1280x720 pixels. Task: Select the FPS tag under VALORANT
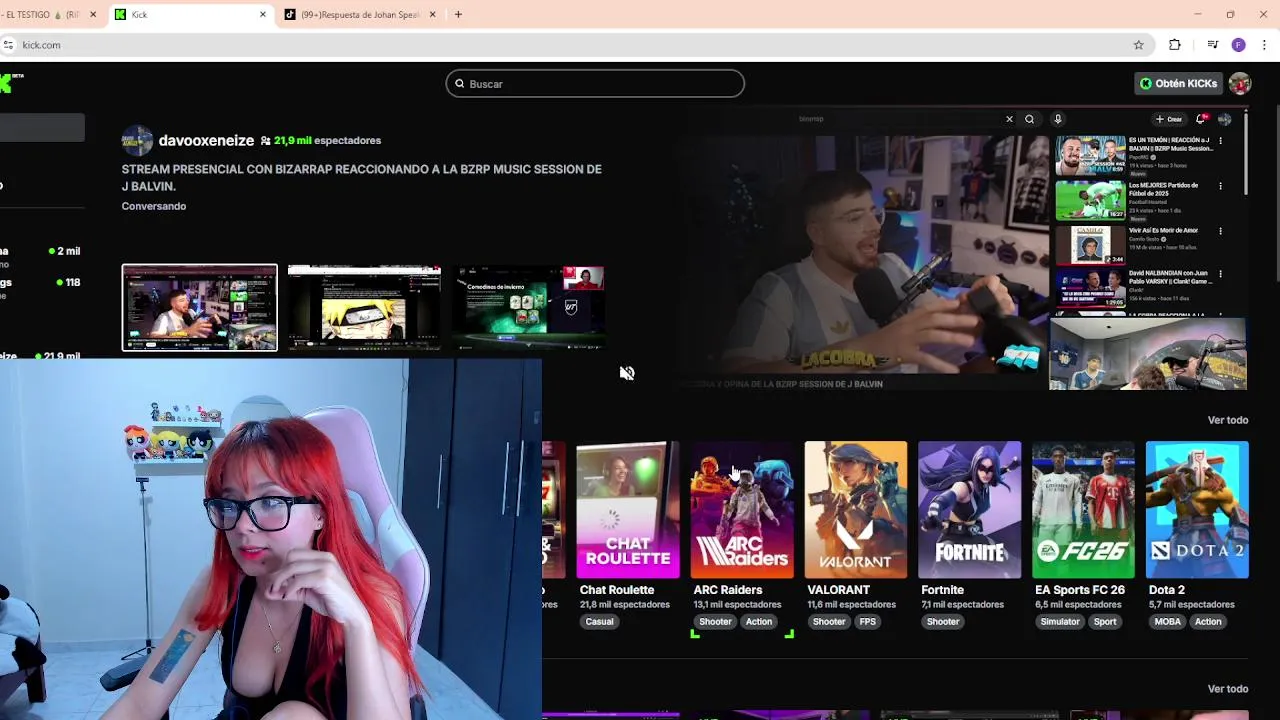[868, 622]
